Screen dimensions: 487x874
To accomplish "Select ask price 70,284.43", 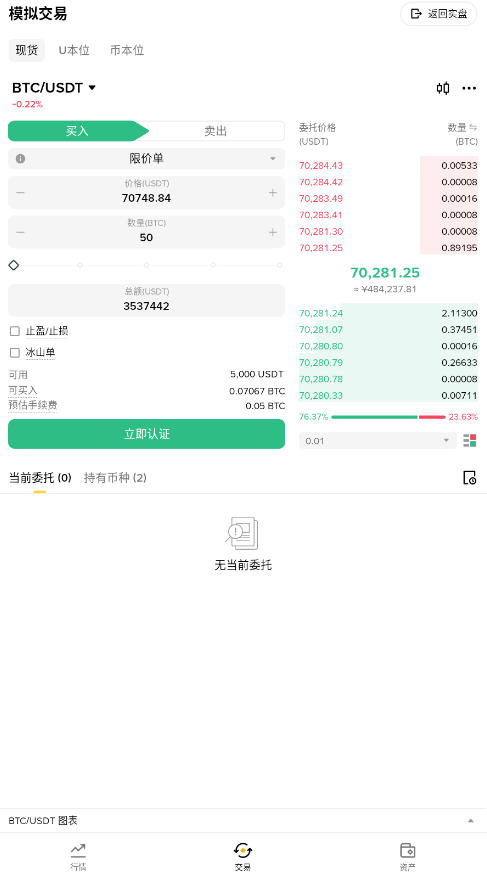I will click(321, 166).
